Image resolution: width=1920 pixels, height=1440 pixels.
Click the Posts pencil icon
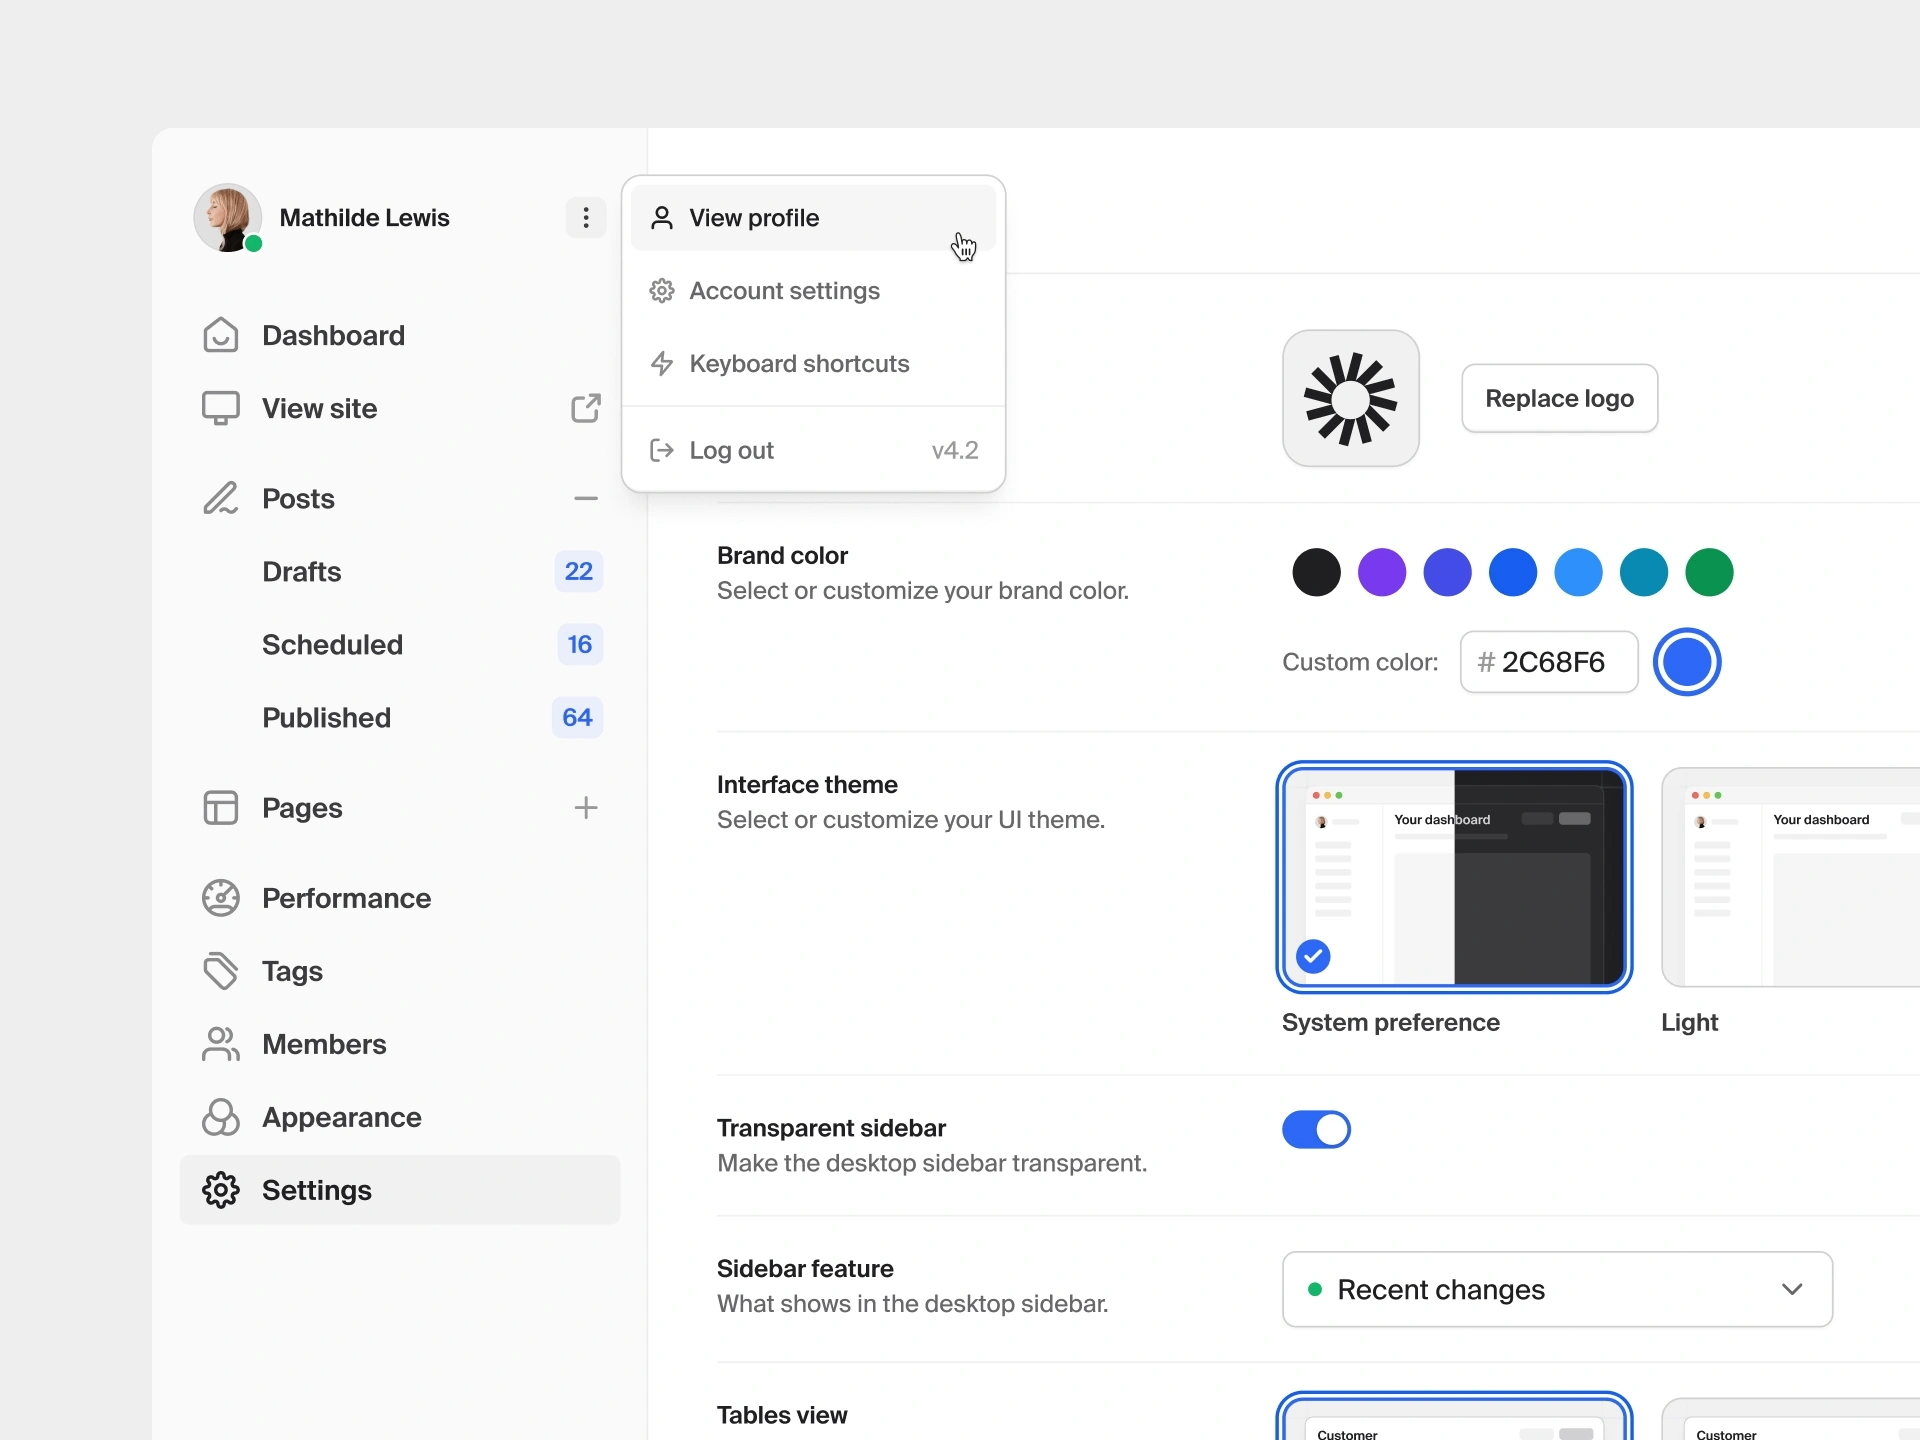click(222, 498)
